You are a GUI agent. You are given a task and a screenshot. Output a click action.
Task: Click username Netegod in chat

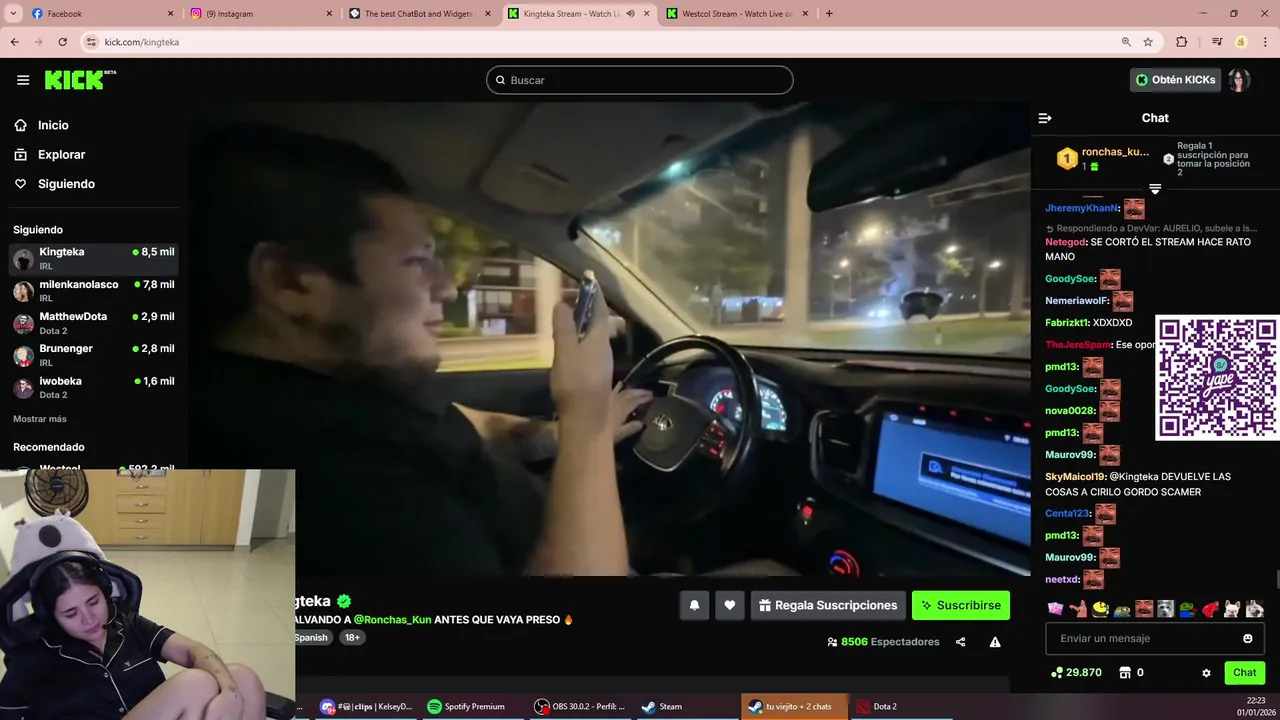1066,242
